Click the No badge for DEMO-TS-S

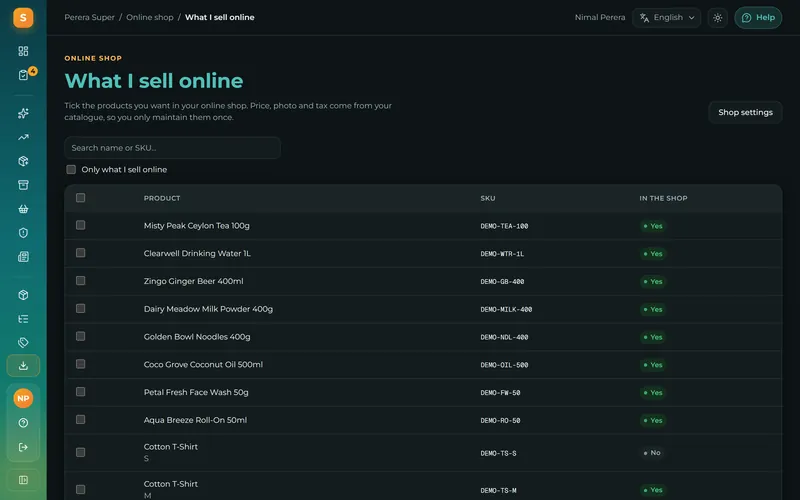652,453
